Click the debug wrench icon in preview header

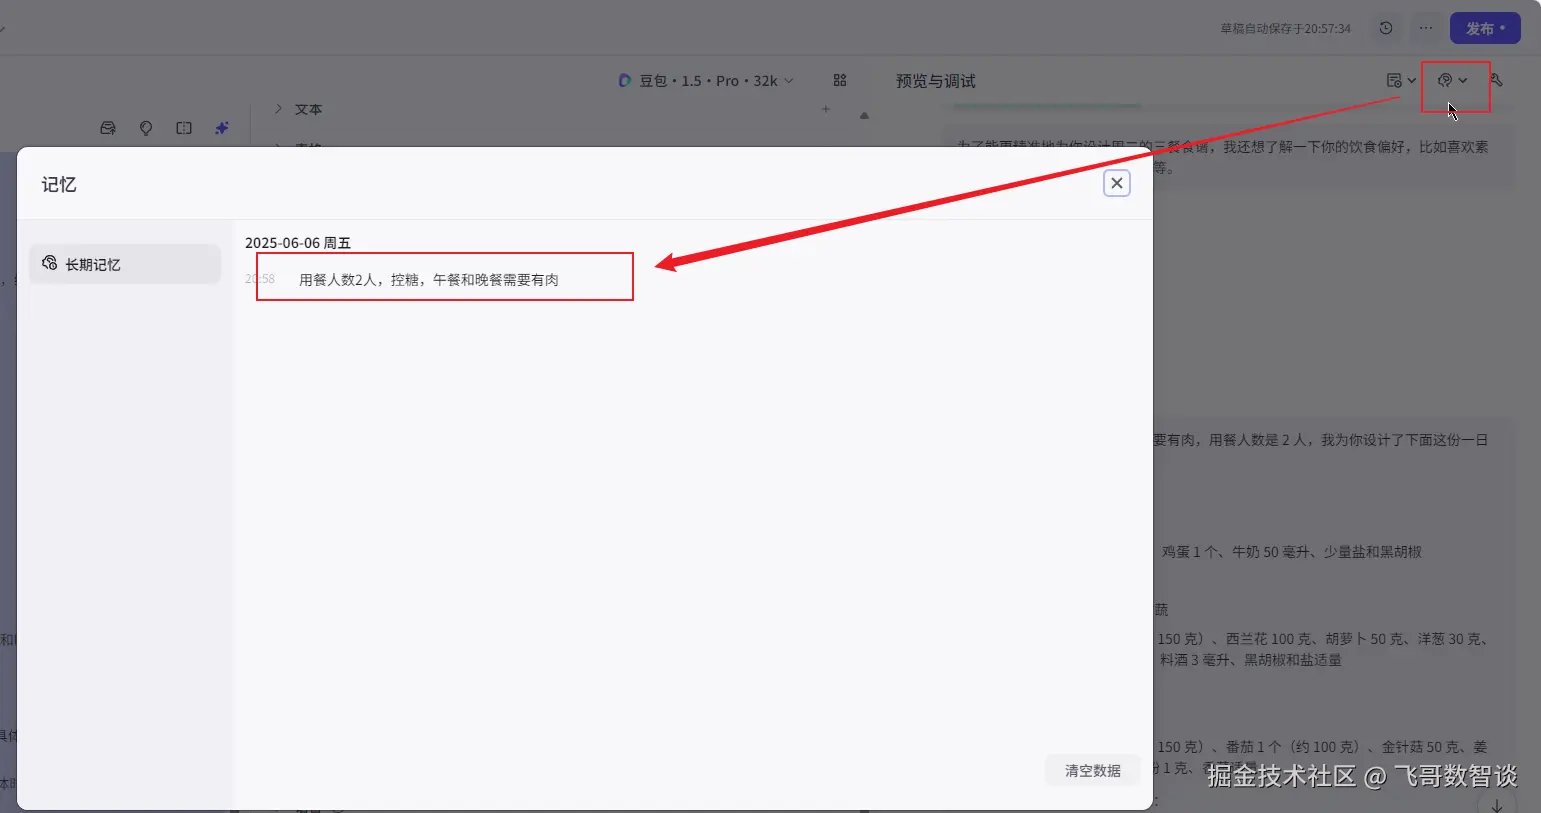coord(1497,80)
